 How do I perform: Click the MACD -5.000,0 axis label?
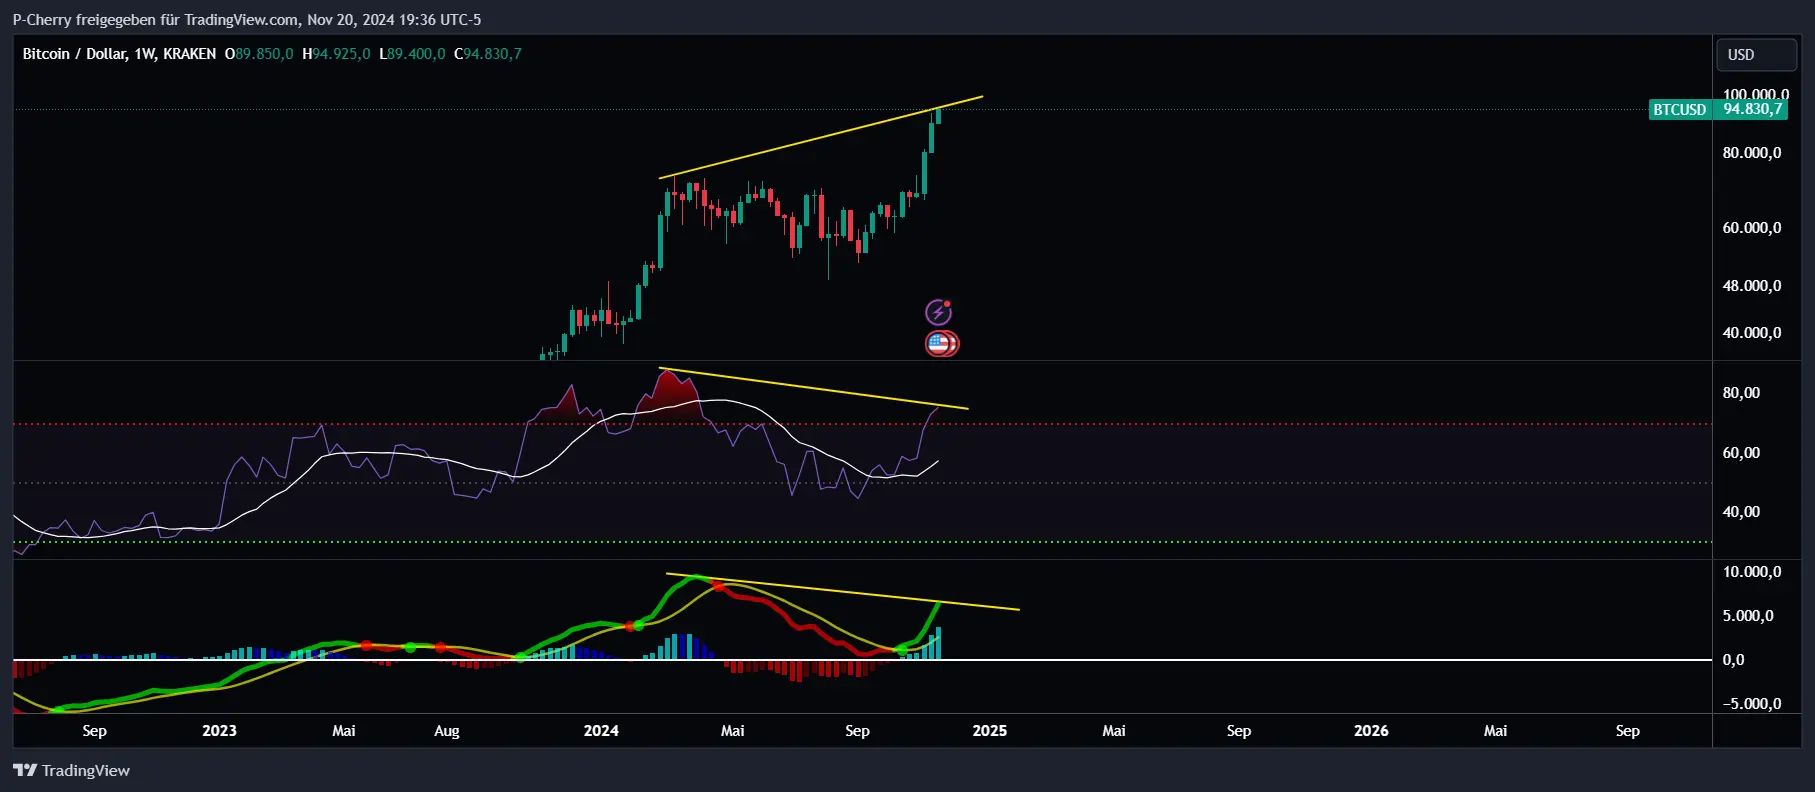(1752, 704)
